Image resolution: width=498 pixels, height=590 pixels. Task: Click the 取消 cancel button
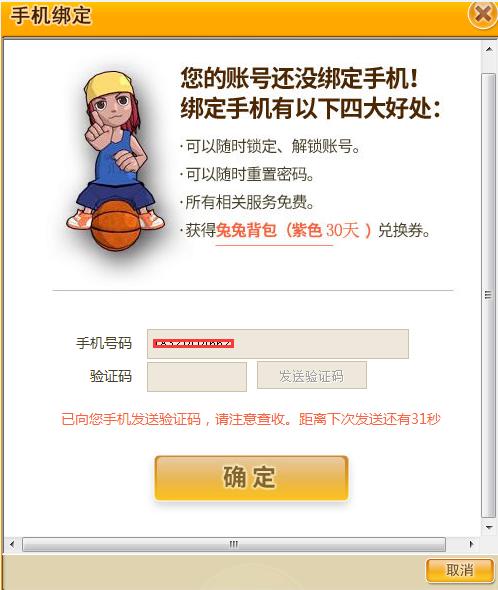[460, 570]
